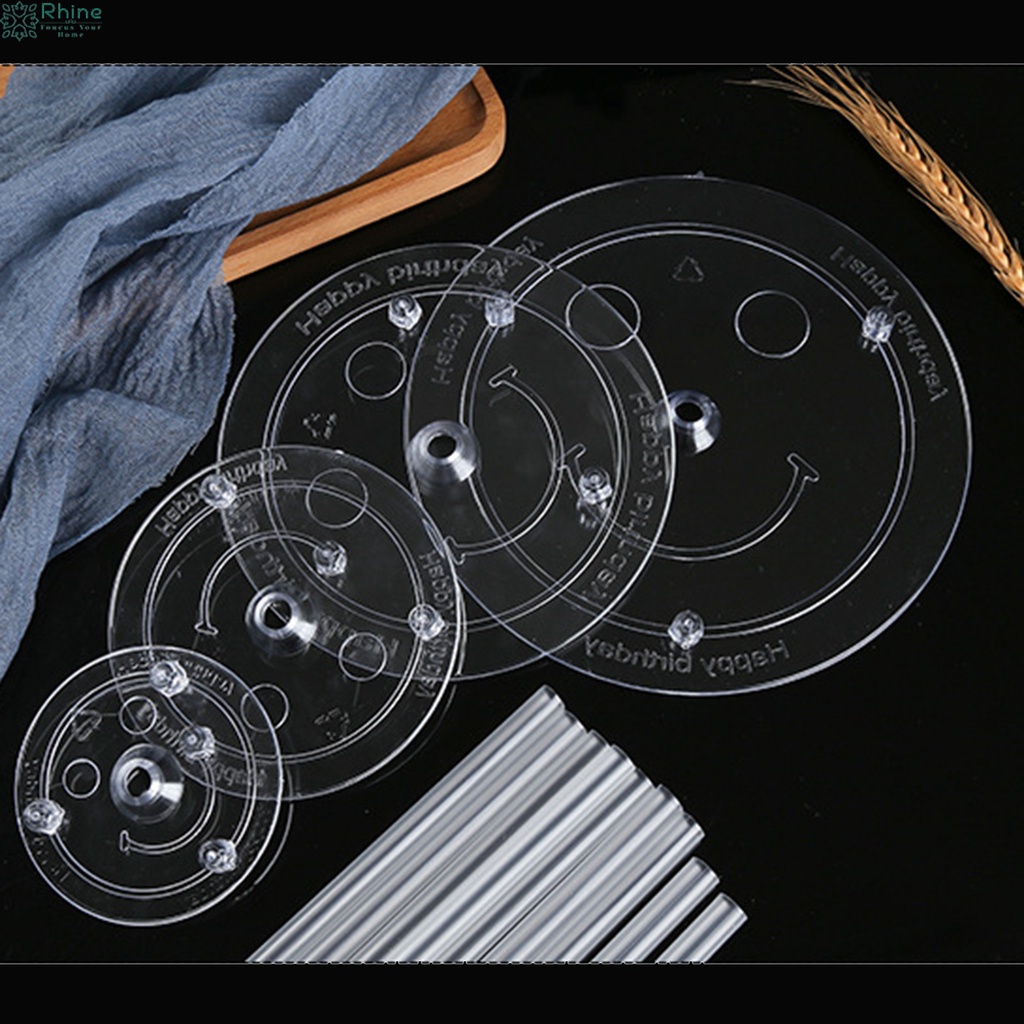
Task: Click the Rhine brand logo
Action: (52, 20)
